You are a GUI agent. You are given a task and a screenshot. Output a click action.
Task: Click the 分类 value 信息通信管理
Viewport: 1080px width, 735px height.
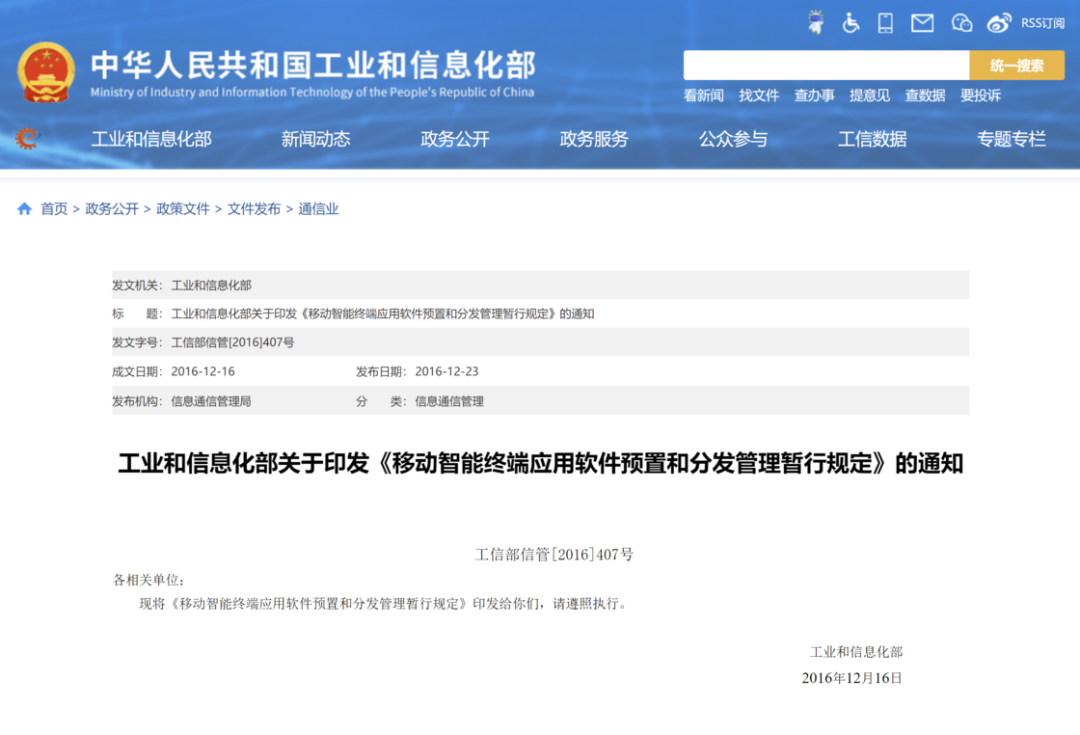pyautogui.click(x=449, y=402)
